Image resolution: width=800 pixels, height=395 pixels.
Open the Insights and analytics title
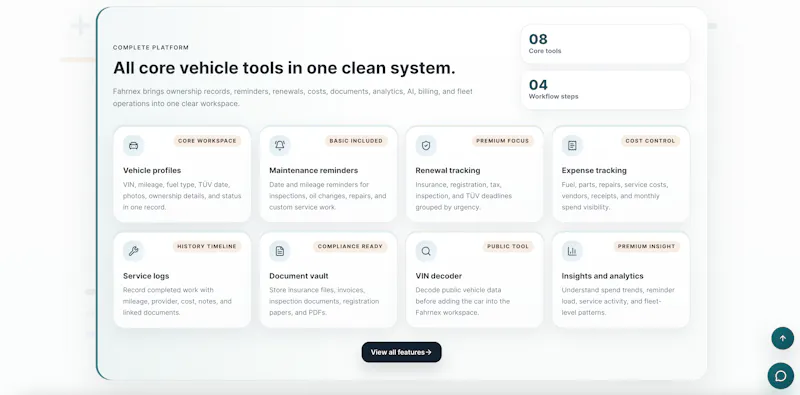click(x=603, y=276)
